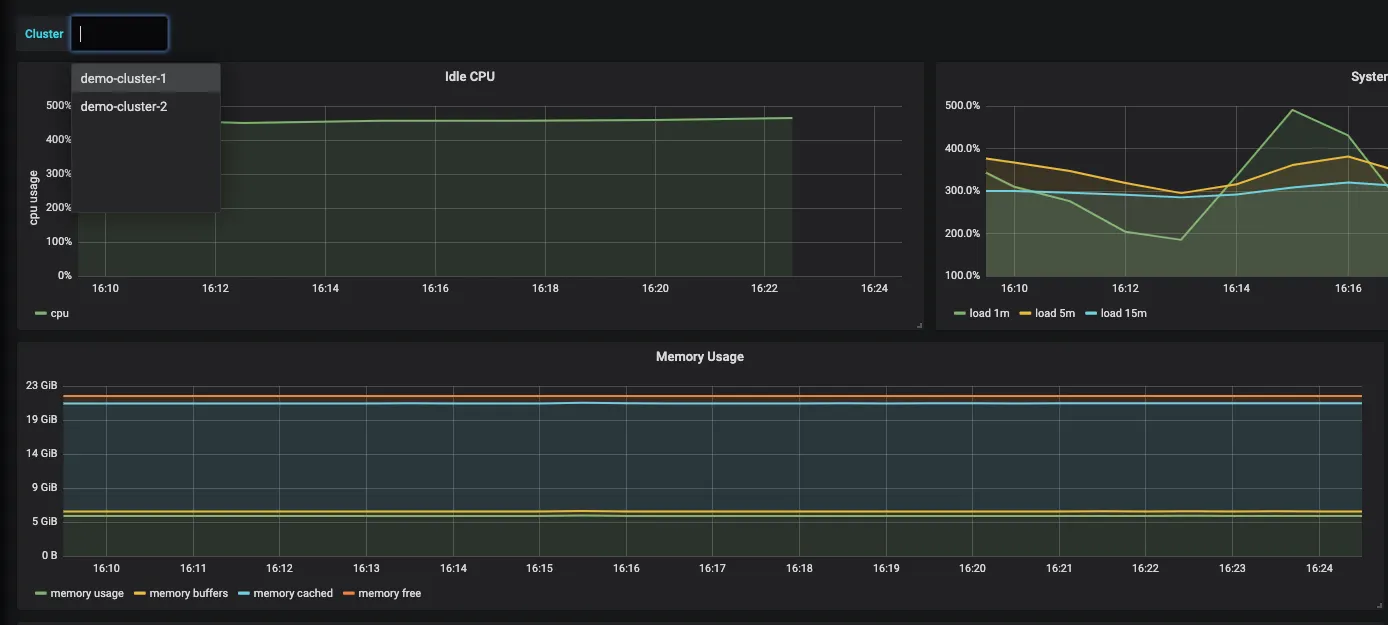
Task: Open the System load panel title menu
Action: click(x=1369, y=76)
